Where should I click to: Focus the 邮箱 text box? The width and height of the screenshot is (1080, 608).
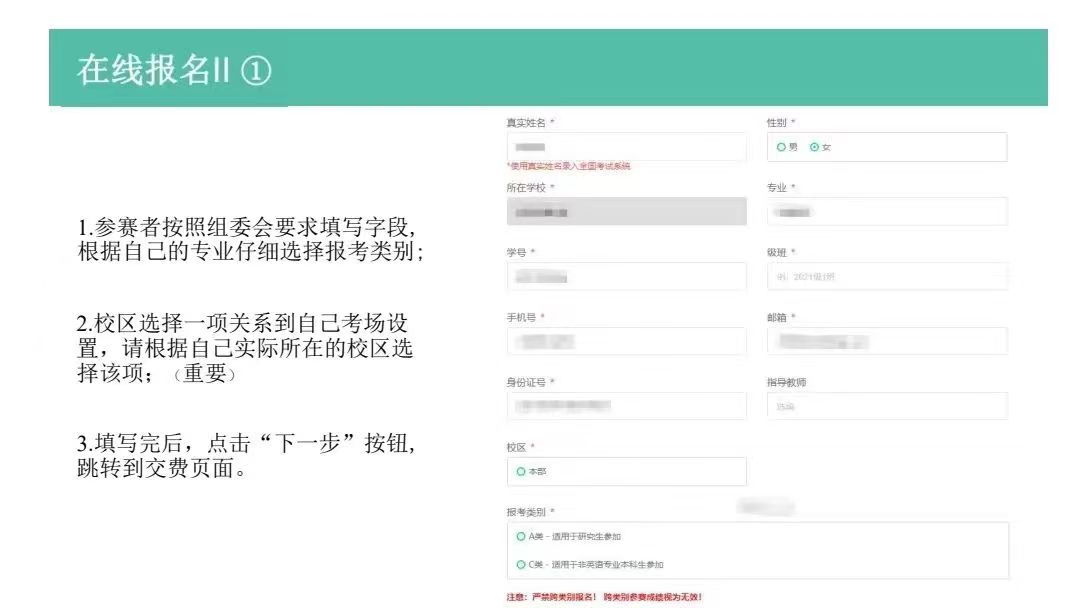point(887,341)
